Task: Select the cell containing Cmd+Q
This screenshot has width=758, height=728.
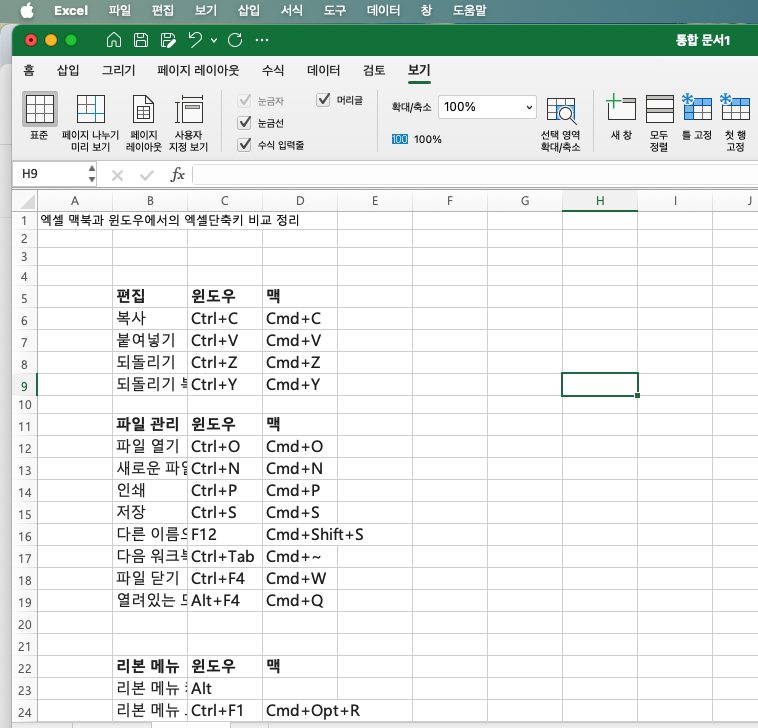Action: (300, 601)
